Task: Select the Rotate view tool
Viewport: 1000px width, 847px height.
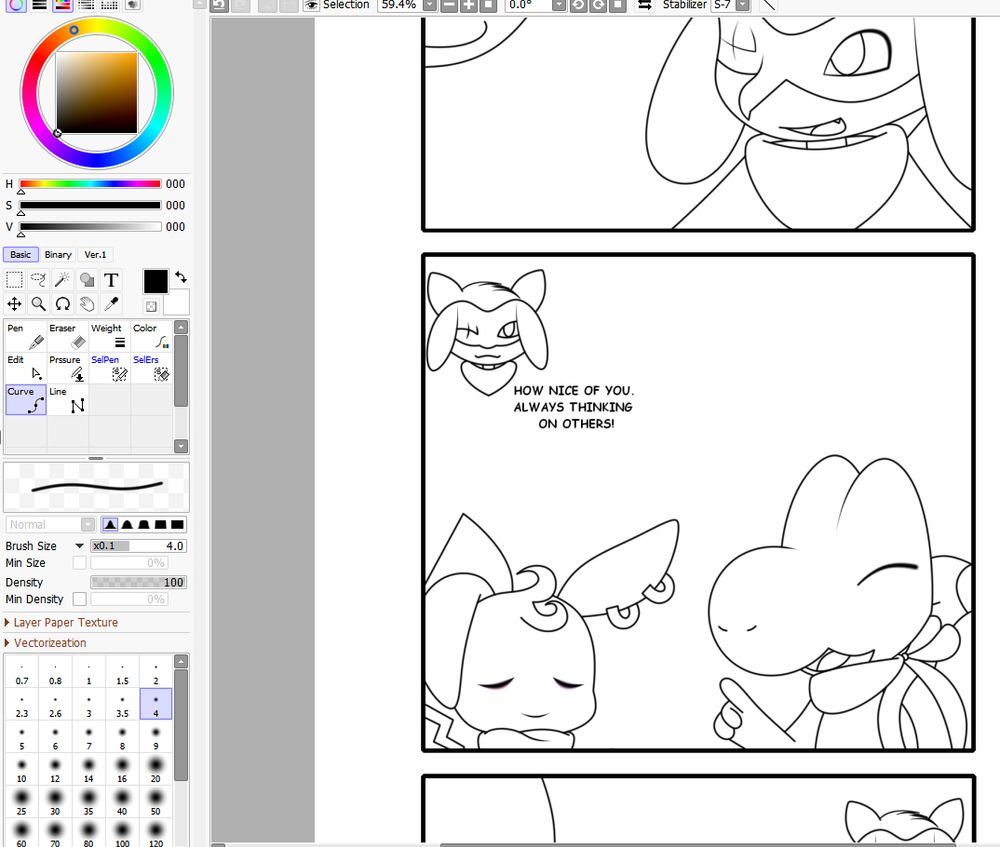Action: [x=62, y=304]
